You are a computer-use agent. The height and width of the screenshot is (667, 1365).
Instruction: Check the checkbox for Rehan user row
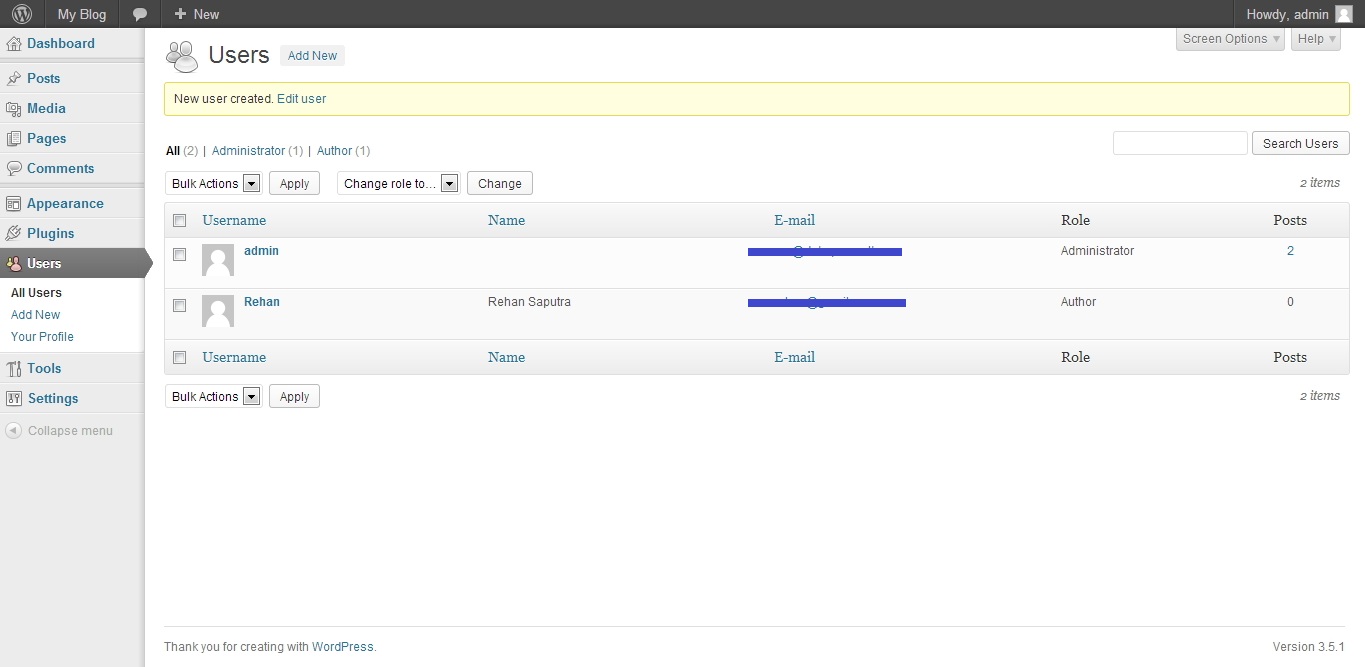180,305
